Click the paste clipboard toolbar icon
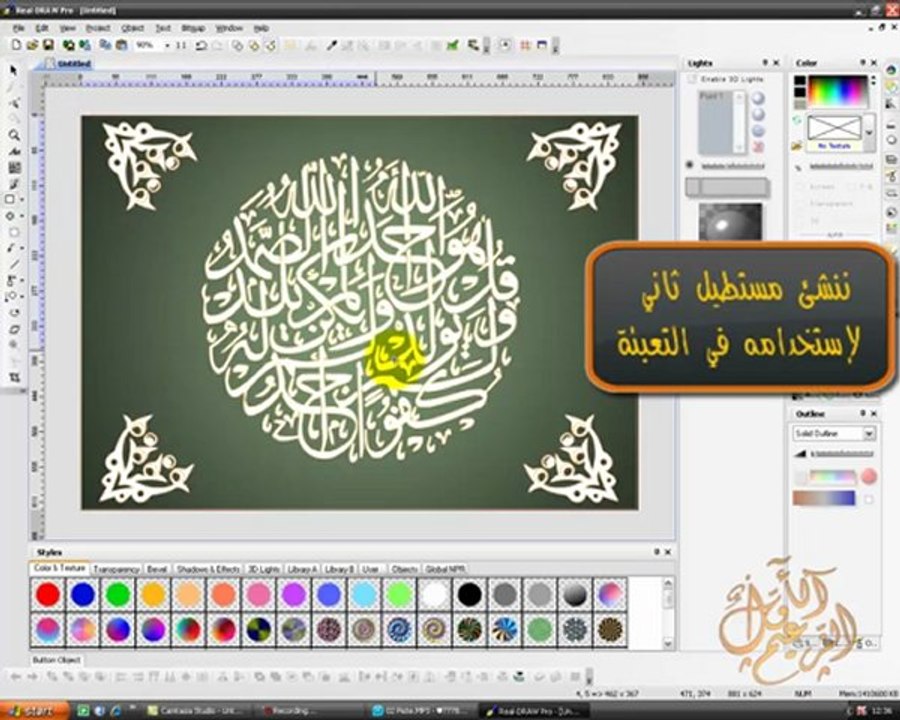 pyautogui.click(x=122, y=45)
